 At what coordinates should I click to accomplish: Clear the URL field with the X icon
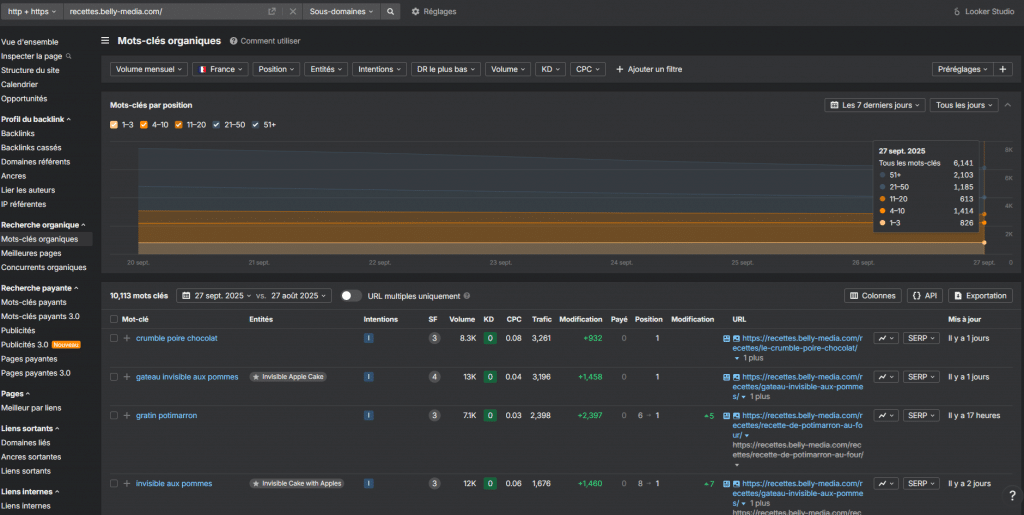(x=292, y=11)
